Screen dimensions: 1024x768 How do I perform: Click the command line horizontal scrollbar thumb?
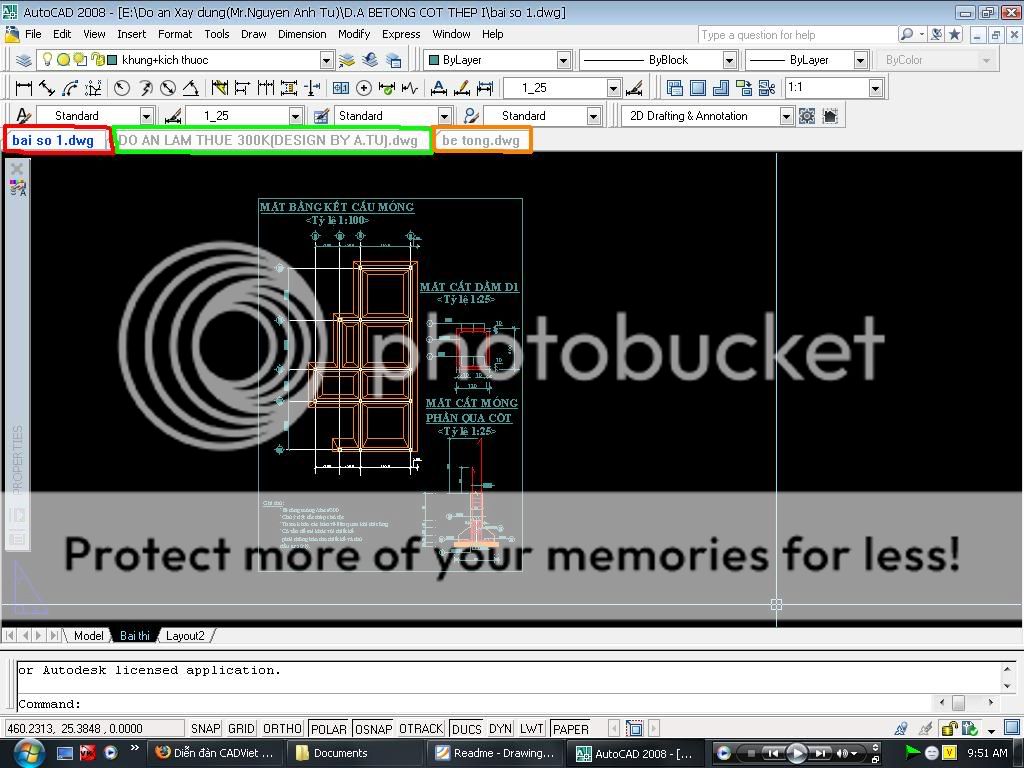[958, 703]
